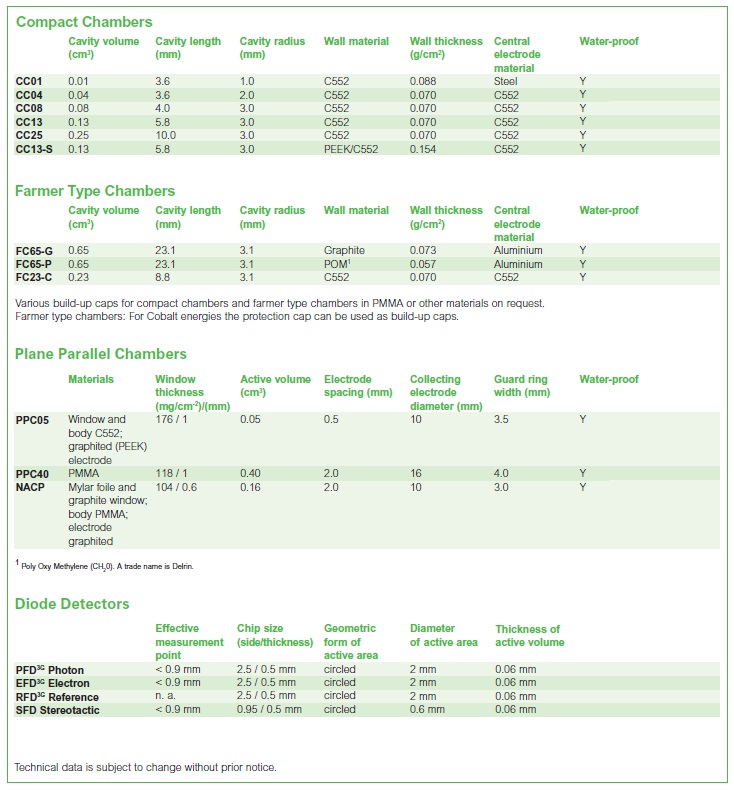
Task: Click the technical data change notice
Action: (146, 767)
